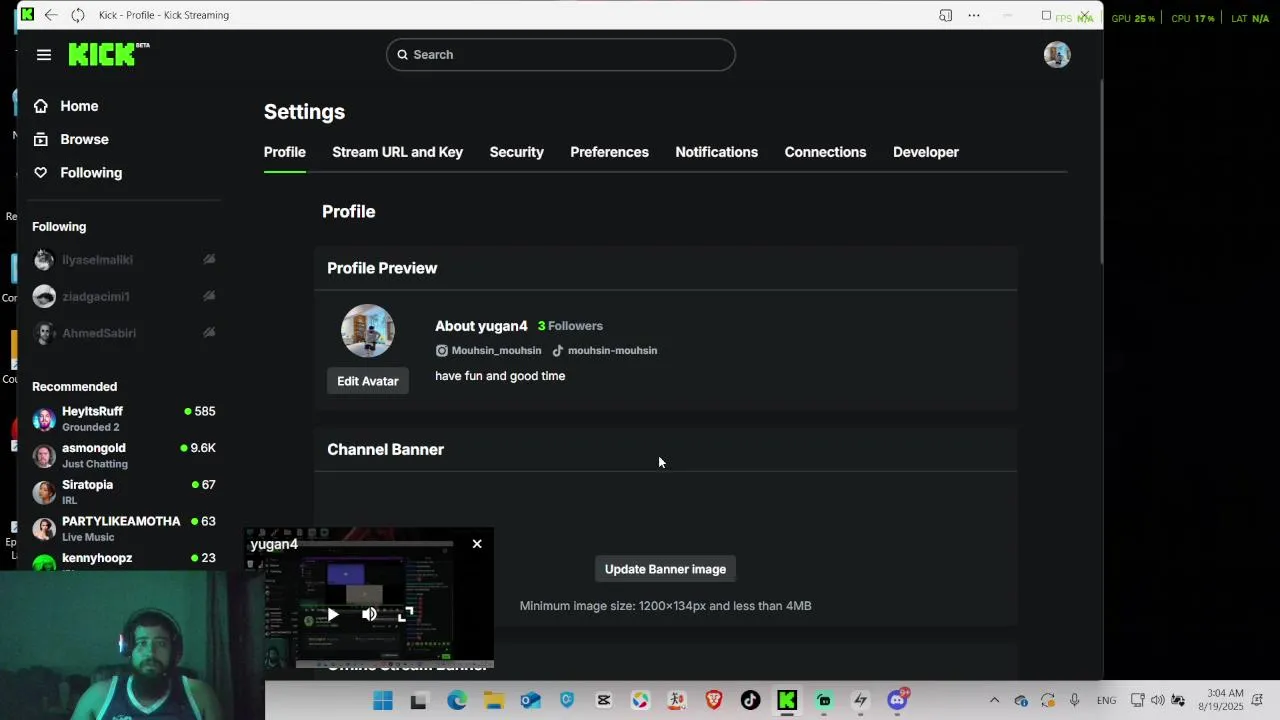Viewport: 1280px width, 720px height.
Task: Click AhmedSabiri offline stream icon
Action: pos(209,332)
